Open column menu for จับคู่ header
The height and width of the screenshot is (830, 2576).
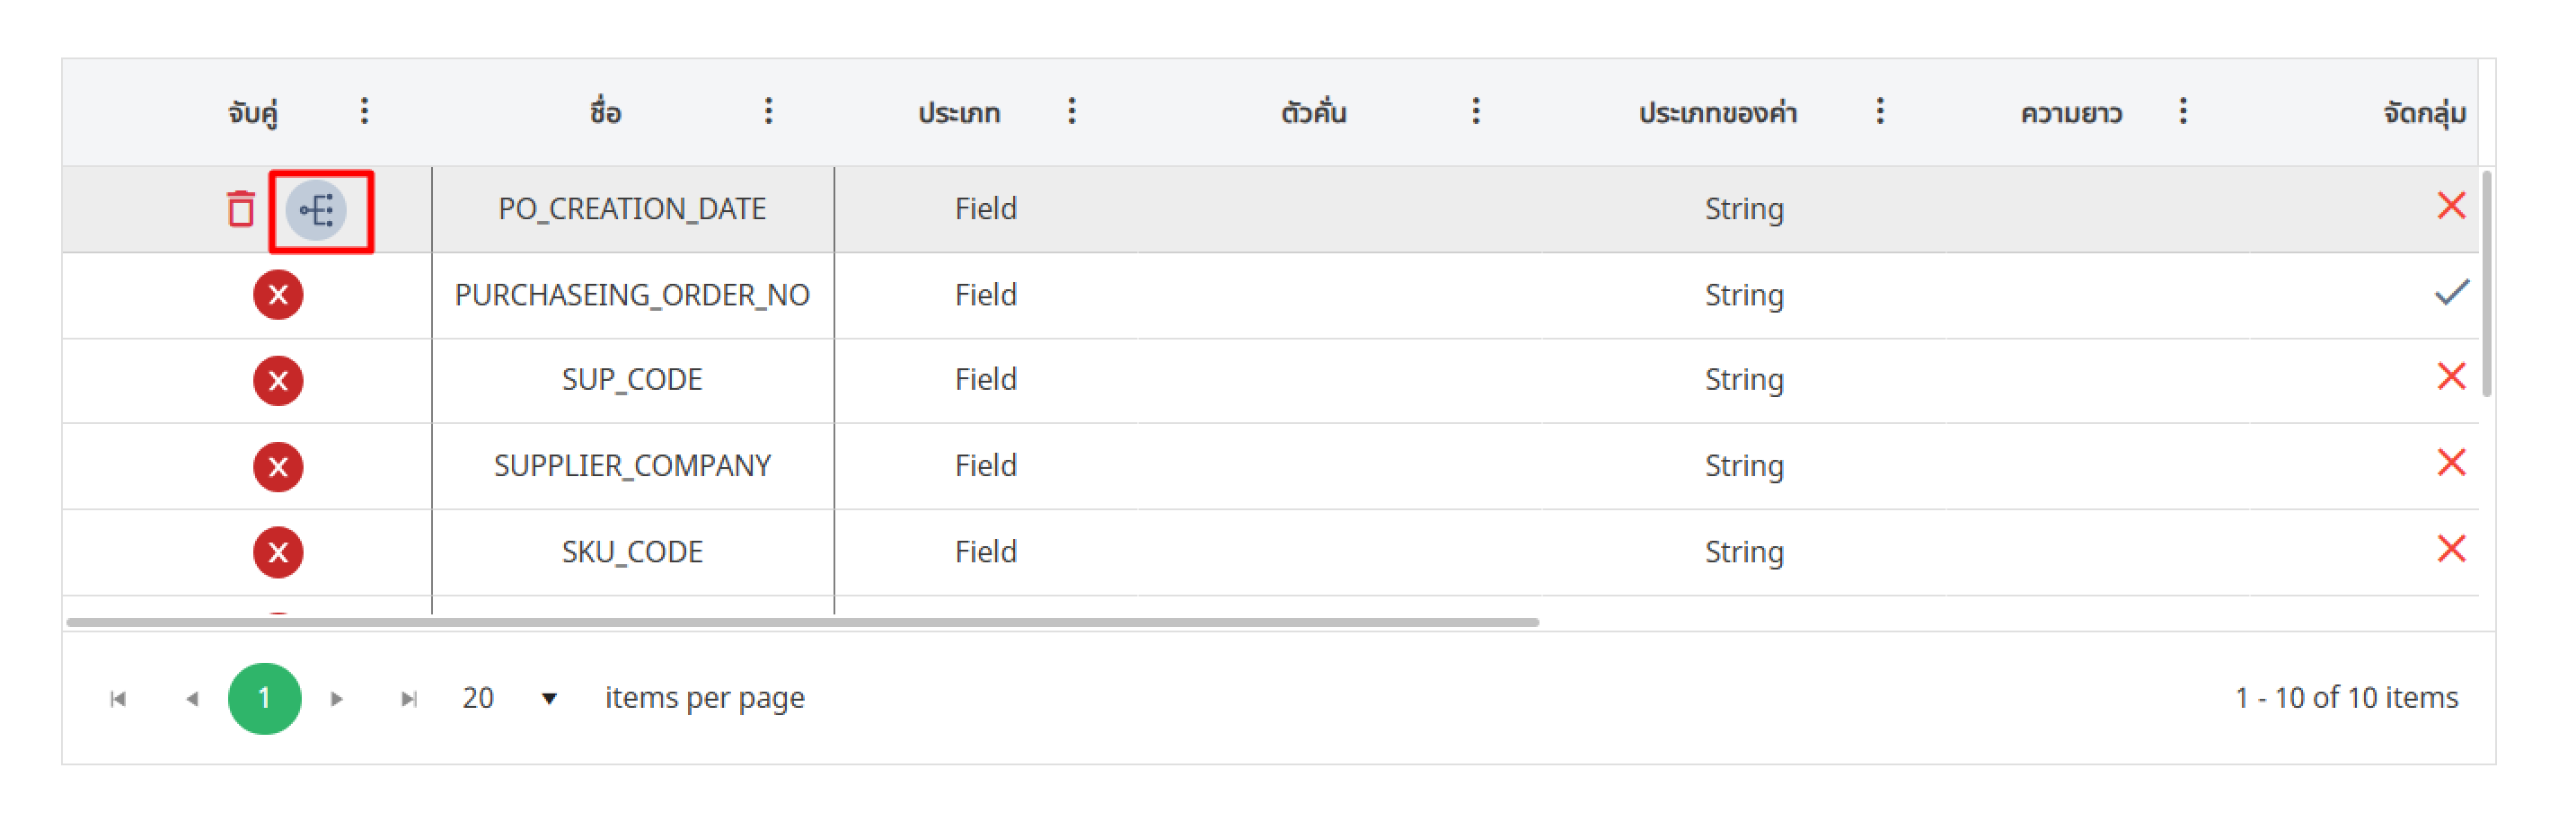pos(365,111)
